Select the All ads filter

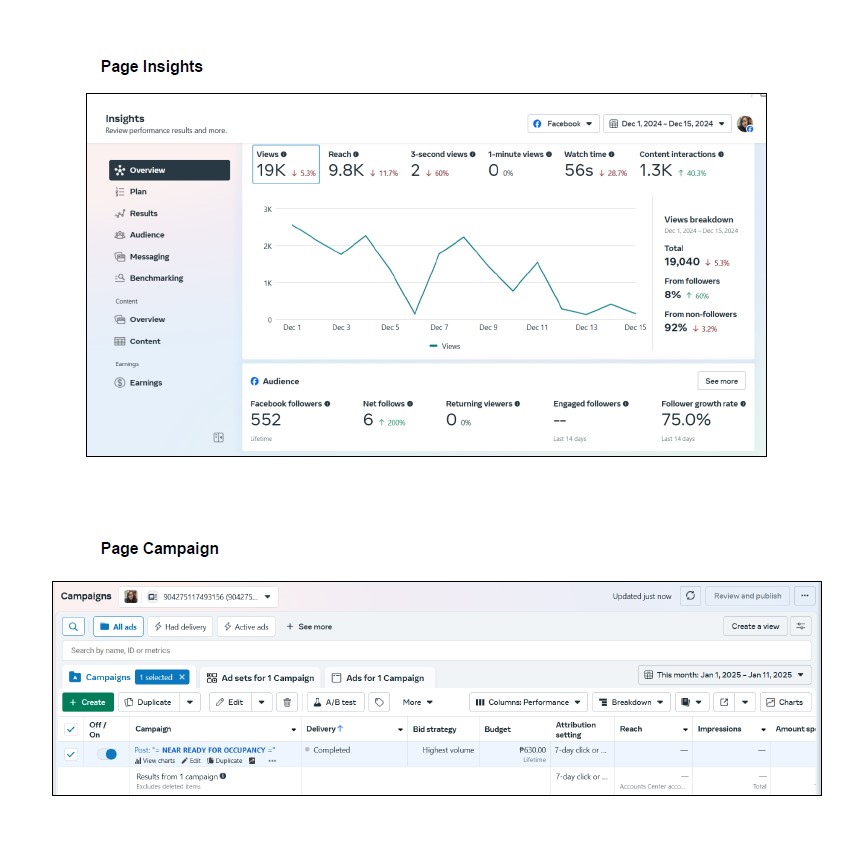point(118,627)
